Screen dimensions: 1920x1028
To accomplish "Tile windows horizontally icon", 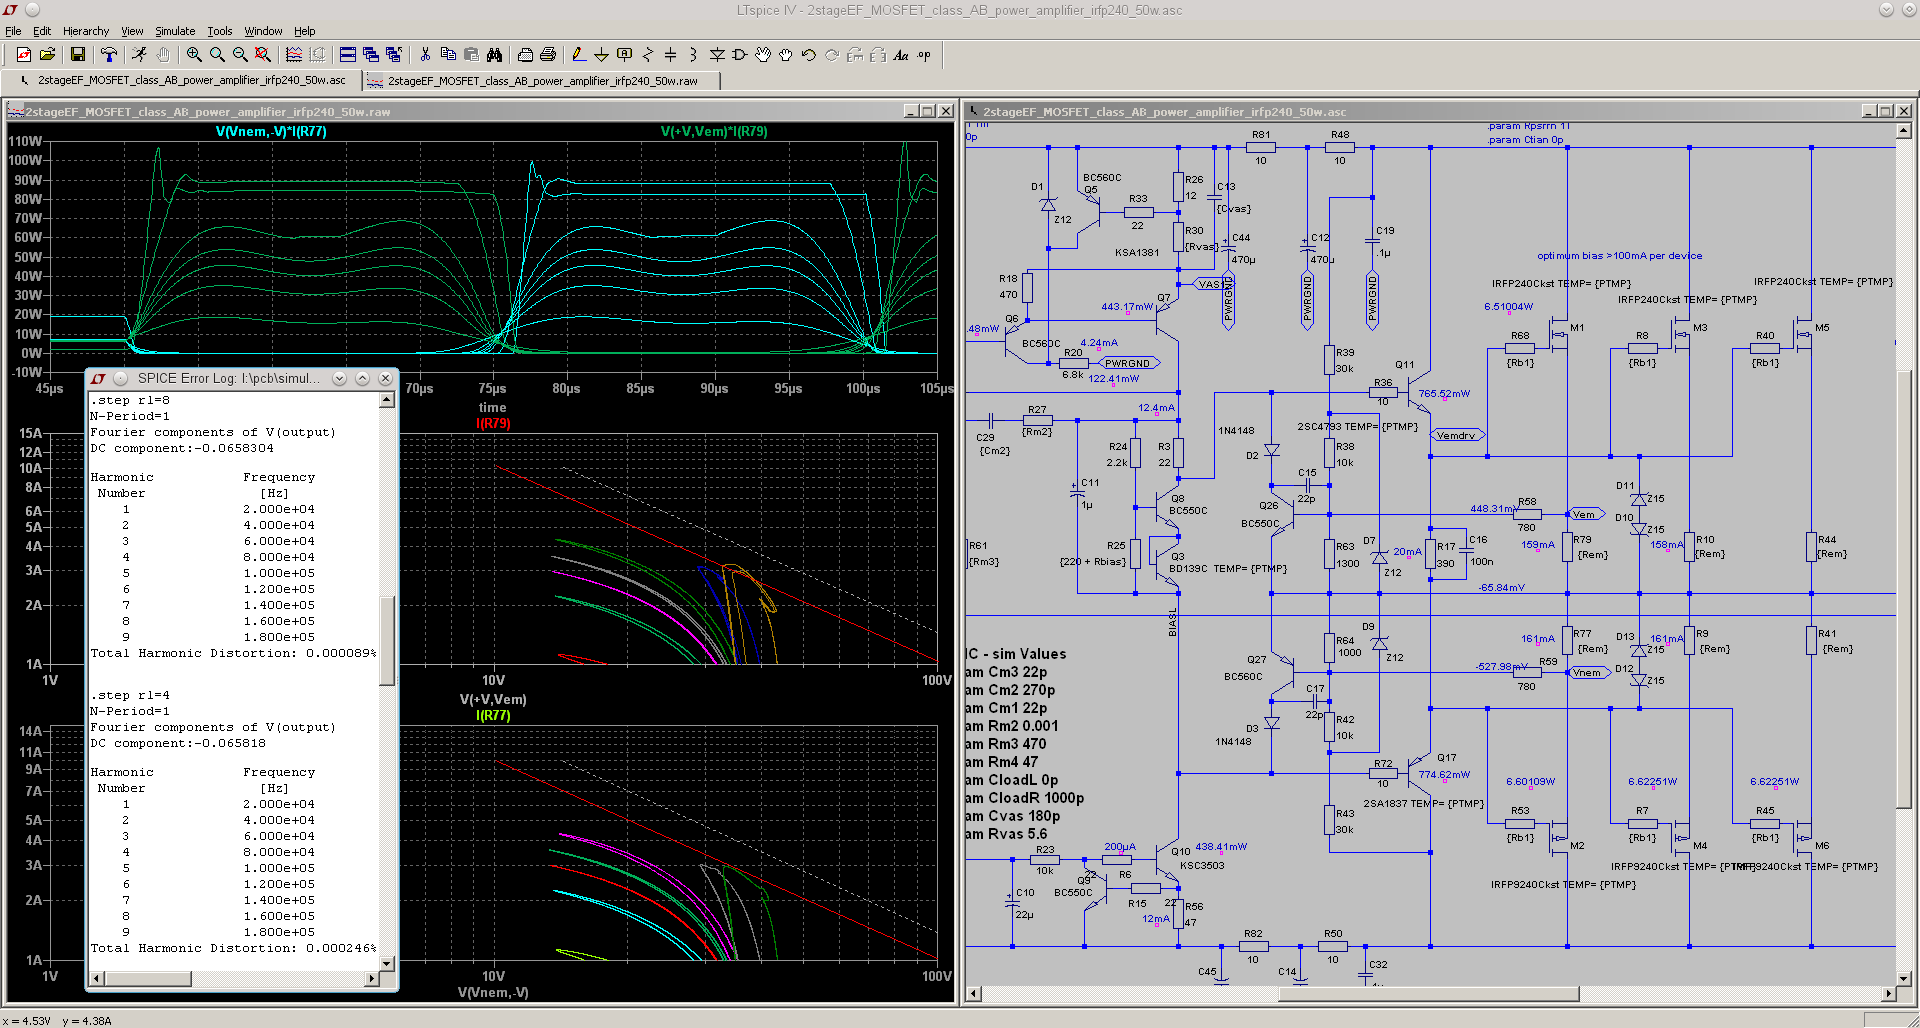I will pos(348,55).
